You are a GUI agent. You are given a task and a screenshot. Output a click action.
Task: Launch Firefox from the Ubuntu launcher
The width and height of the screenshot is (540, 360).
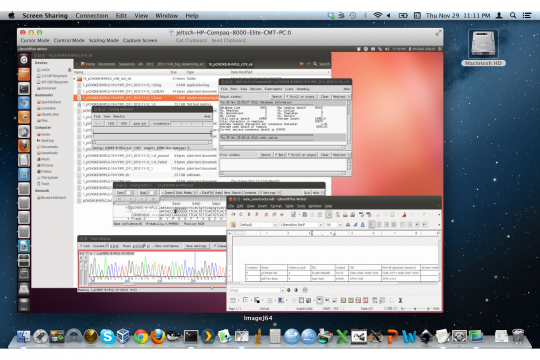24,146
